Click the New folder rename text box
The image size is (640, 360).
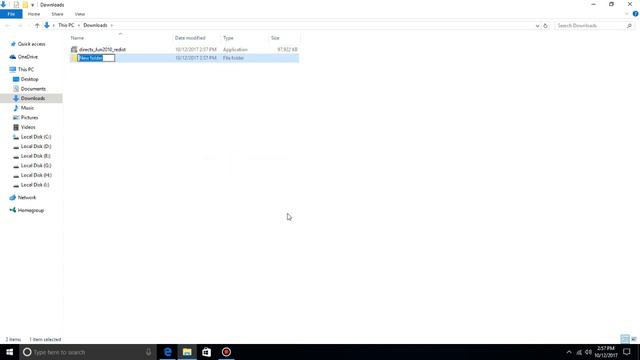(x=96, y=58)
